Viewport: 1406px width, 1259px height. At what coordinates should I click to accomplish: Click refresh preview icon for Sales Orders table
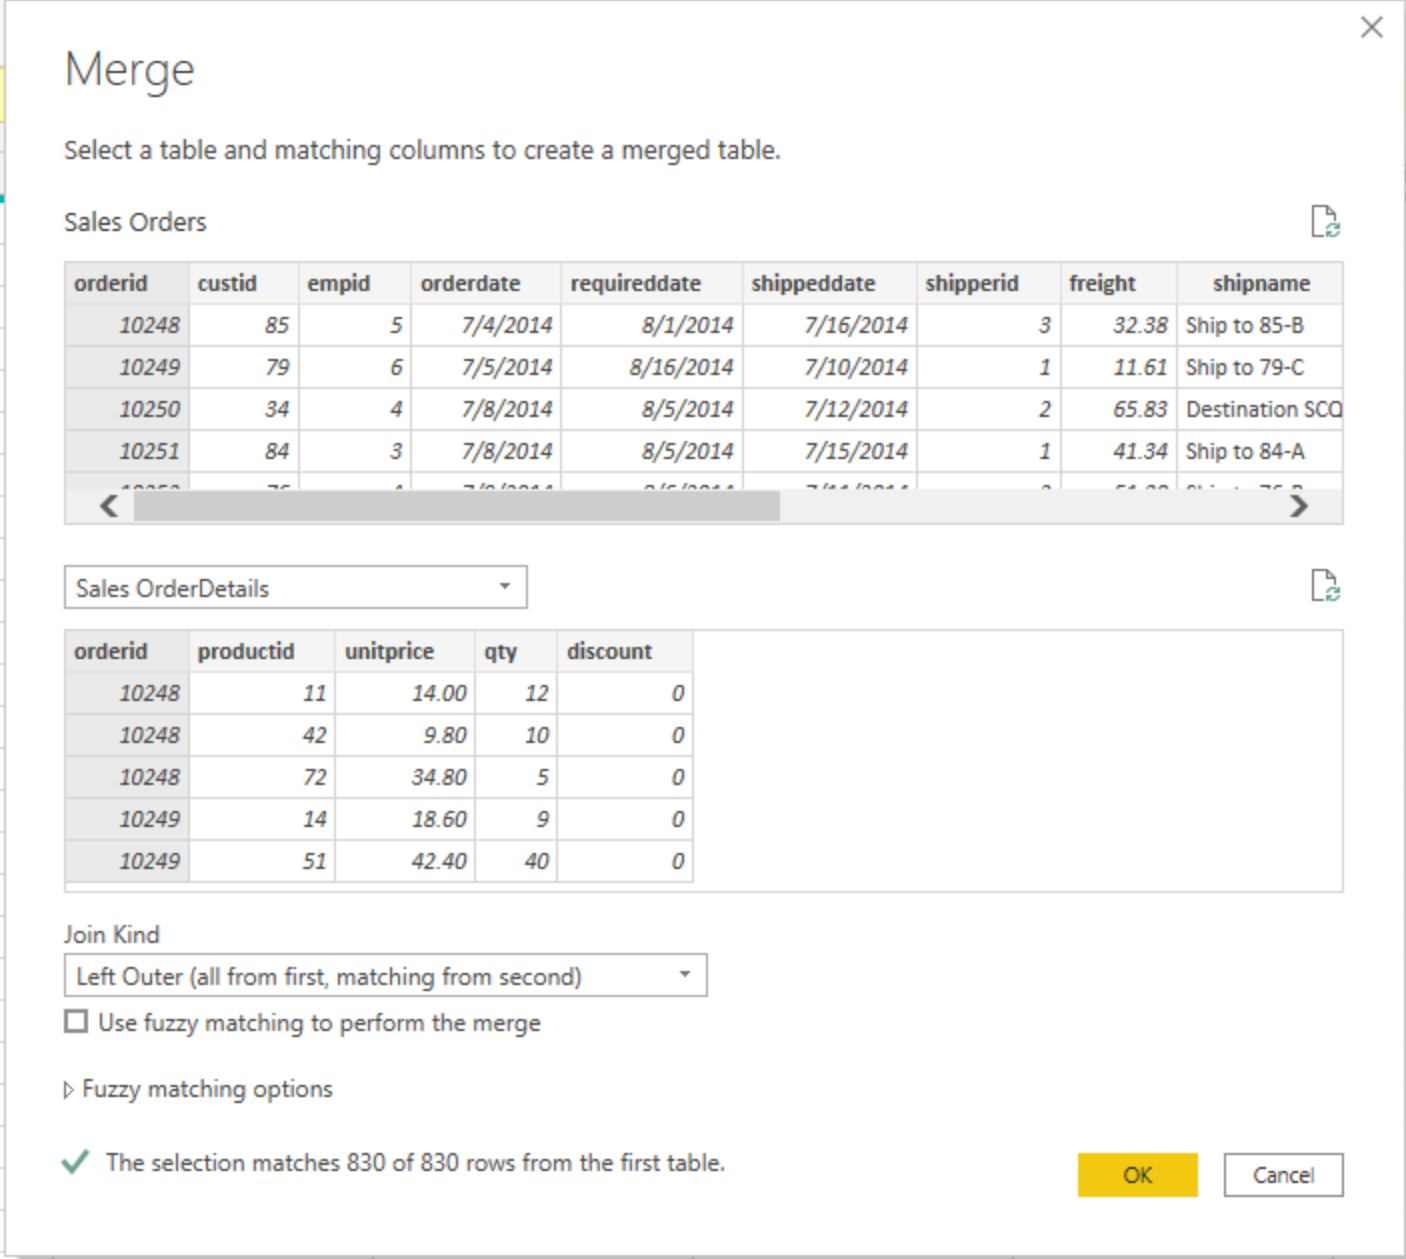pos(1325,221)
